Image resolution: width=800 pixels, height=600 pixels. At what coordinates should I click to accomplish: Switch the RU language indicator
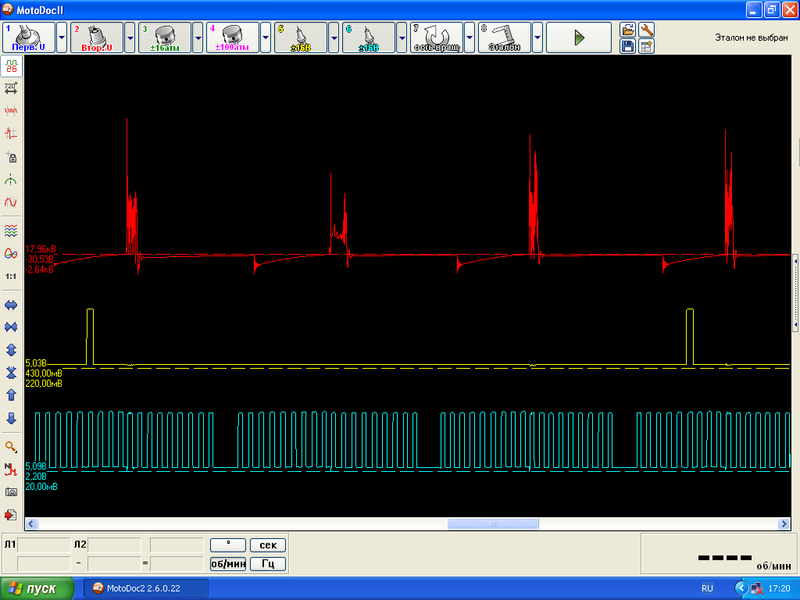coord(707,588)
